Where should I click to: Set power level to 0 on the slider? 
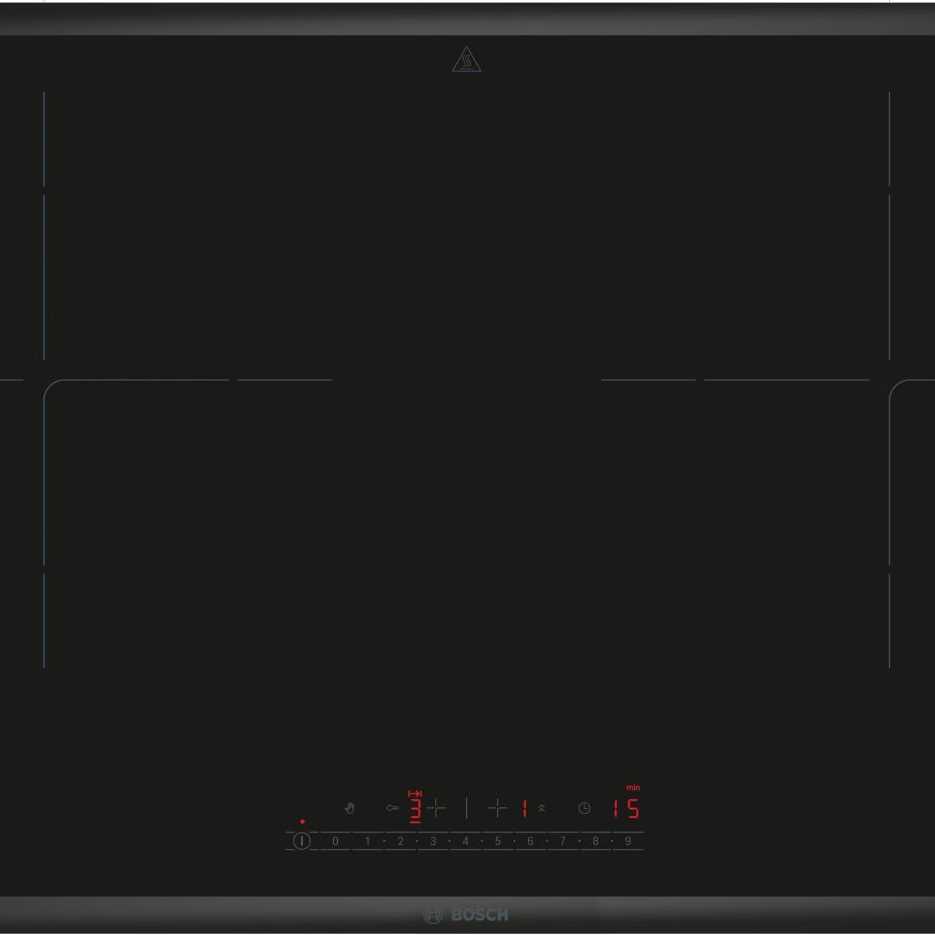click(x=335, y=842)
